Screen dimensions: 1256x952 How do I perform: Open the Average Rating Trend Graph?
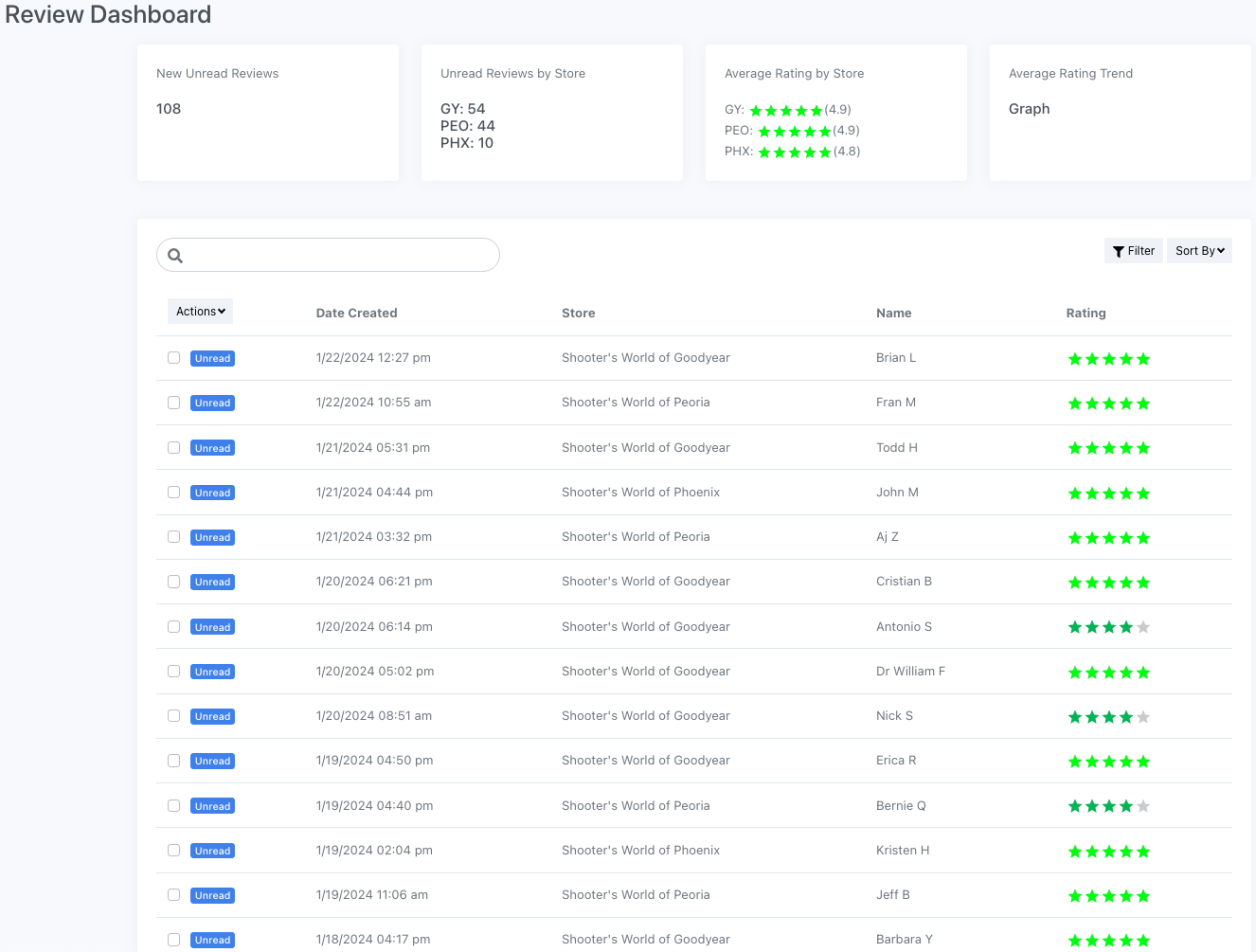[1029, 109]
